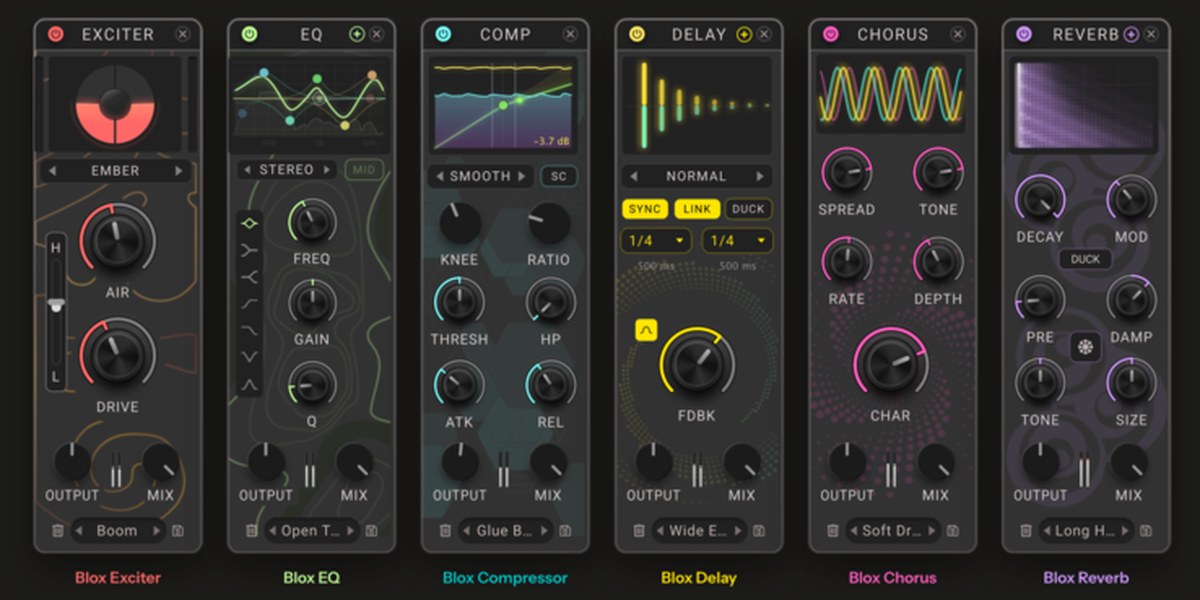1200x600 pixels.
Task: Click the large CHAR knob in Chorus
Action: click(x=890, y=363)
